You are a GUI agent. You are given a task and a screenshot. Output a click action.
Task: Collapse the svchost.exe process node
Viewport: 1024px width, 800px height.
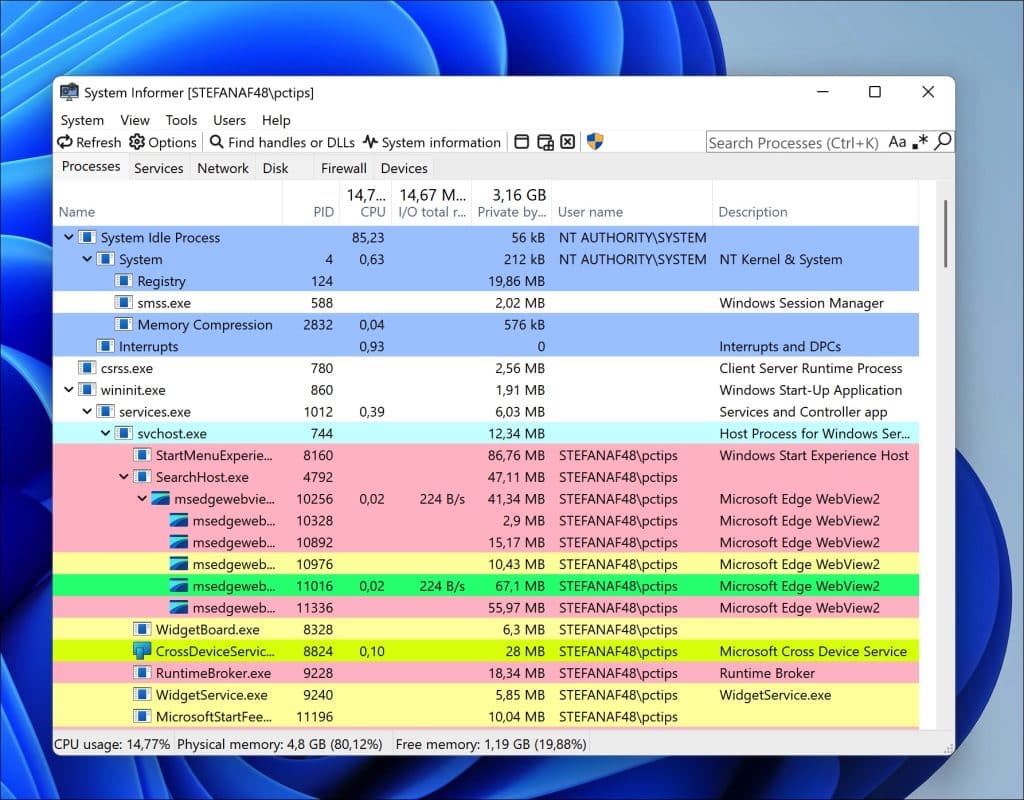pos(106,434)
